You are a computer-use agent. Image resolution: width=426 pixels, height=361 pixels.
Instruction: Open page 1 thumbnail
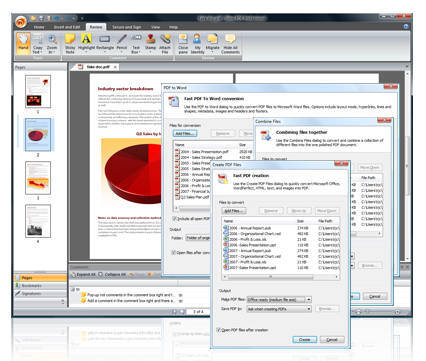38,91
